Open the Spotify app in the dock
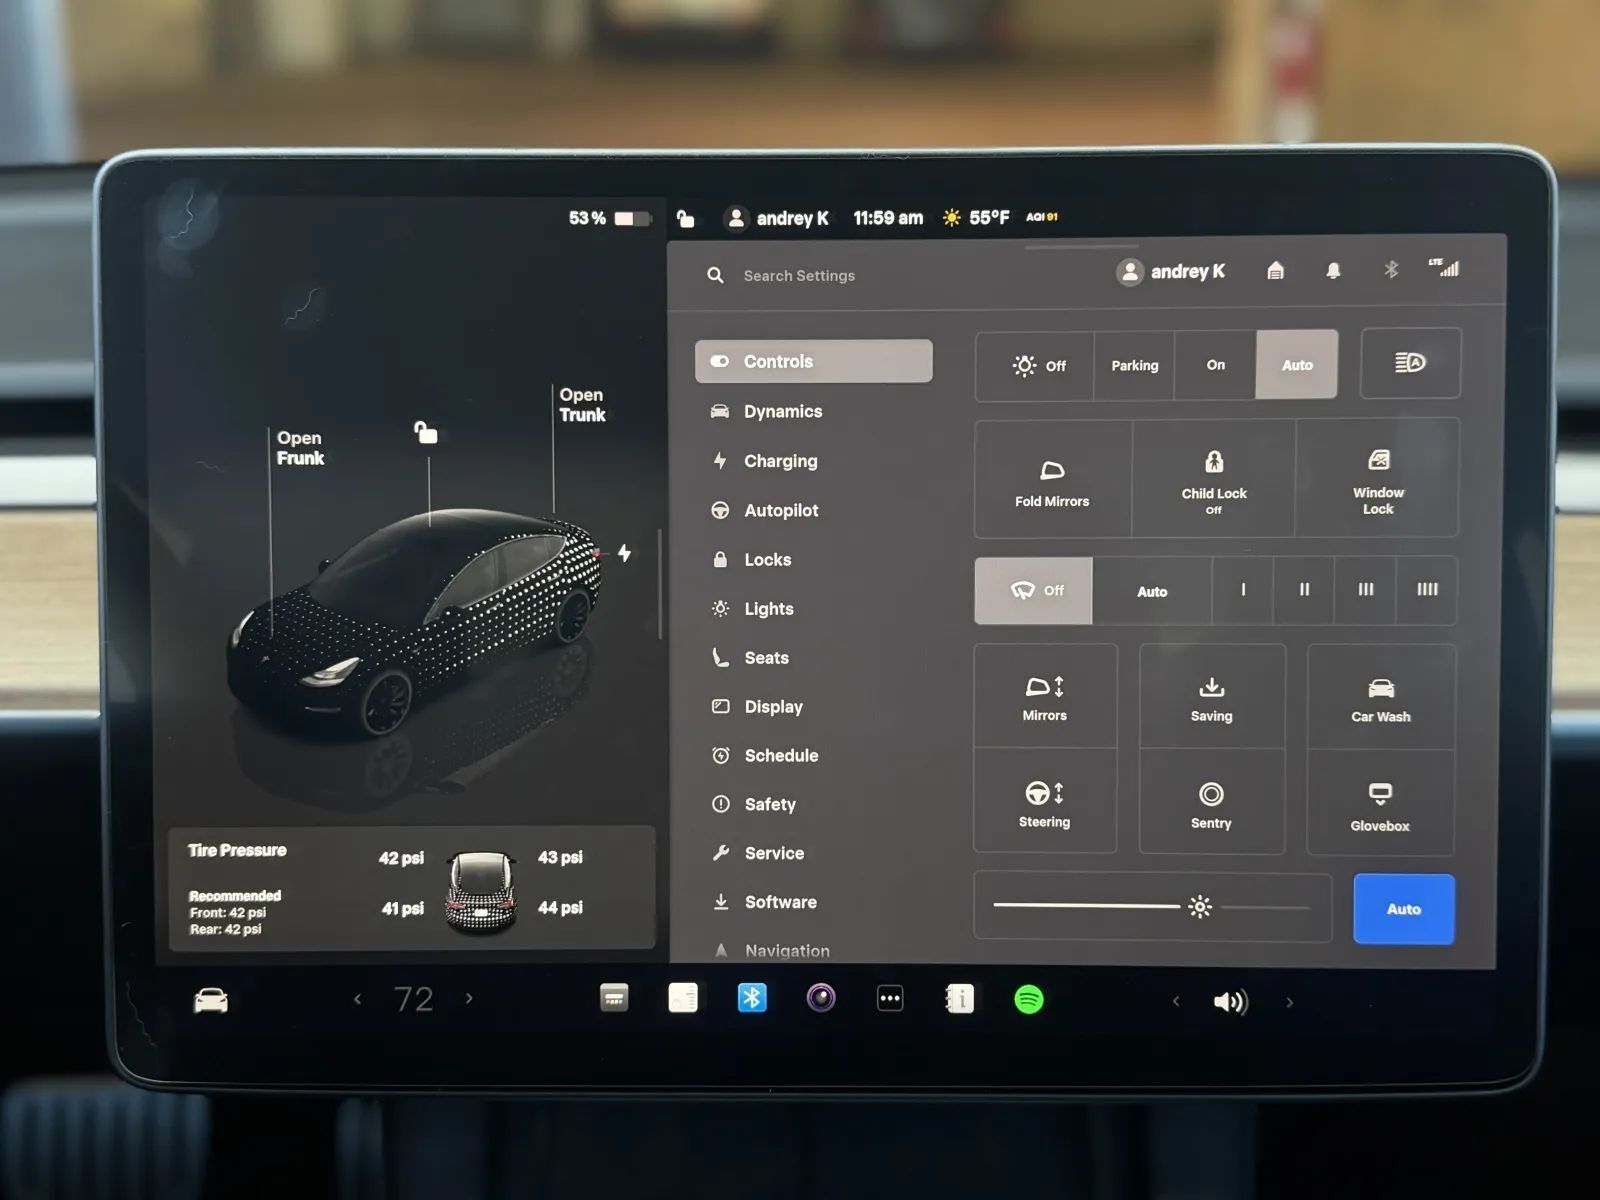 (x=1028, y=999)
